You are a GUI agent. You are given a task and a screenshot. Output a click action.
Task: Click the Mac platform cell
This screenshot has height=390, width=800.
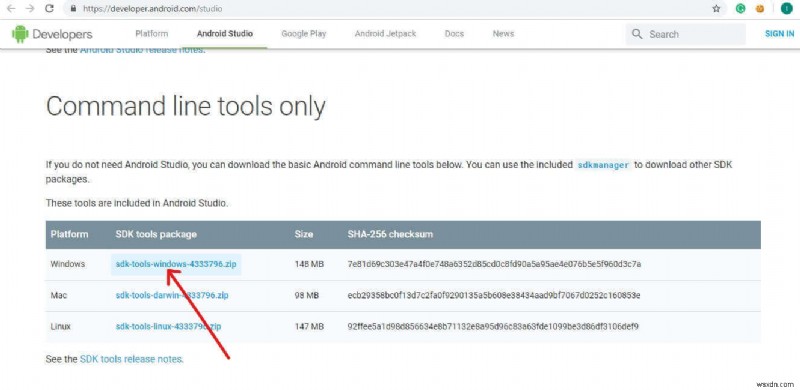(x=59, y=296)
